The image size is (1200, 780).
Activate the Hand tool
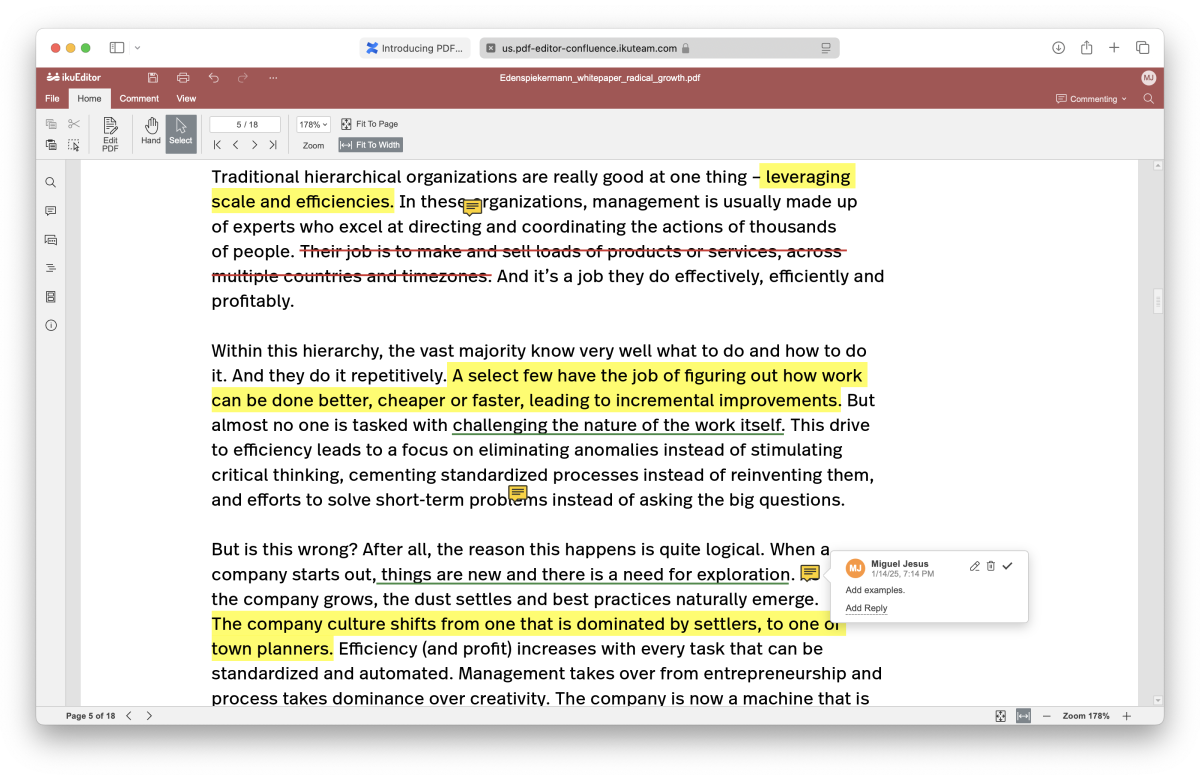point(151,131)
